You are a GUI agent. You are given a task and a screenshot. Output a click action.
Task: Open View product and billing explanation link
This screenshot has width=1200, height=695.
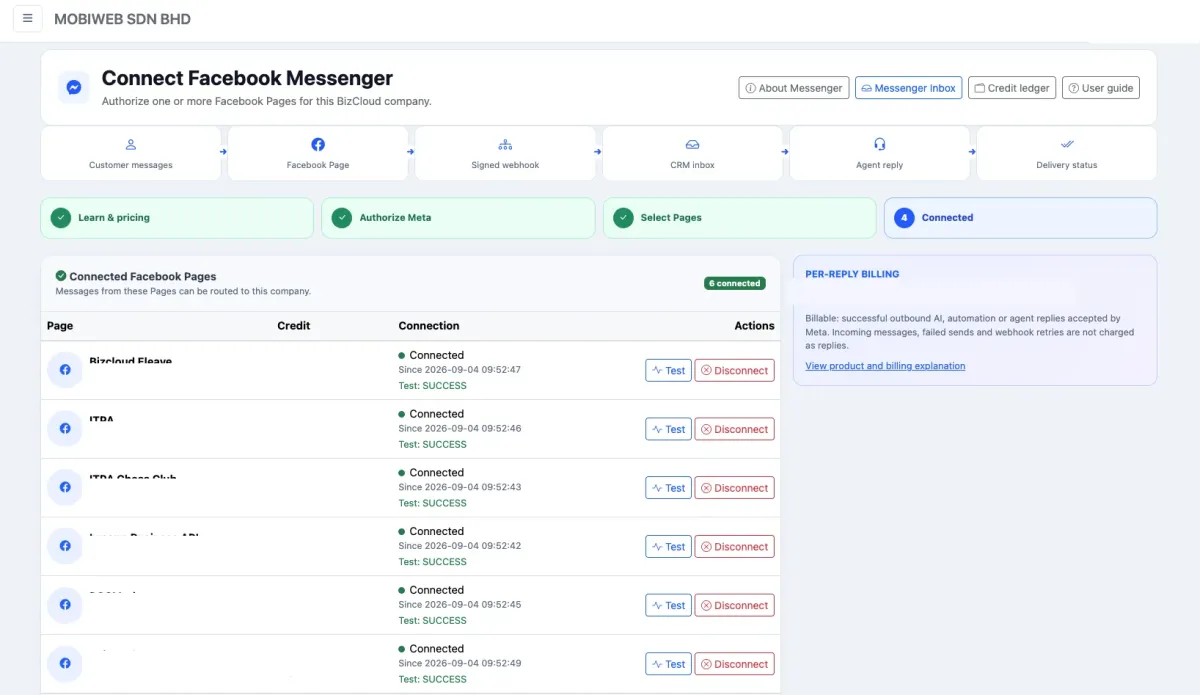(885, 366)
